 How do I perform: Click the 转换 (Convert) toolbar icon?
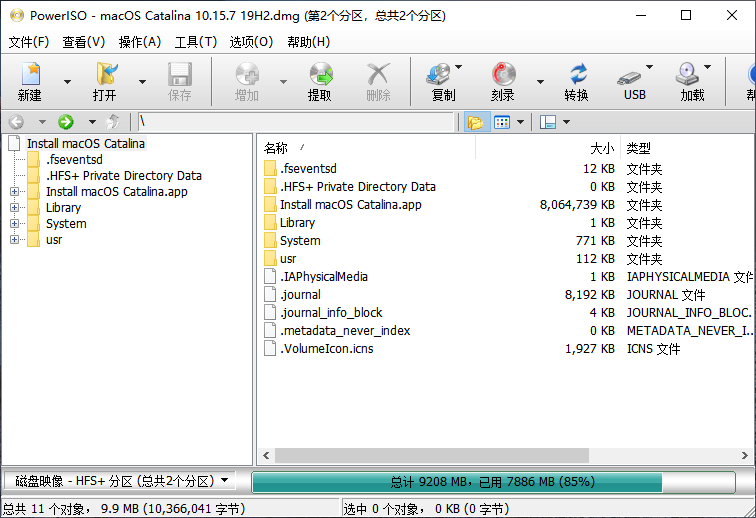point(577,81)
